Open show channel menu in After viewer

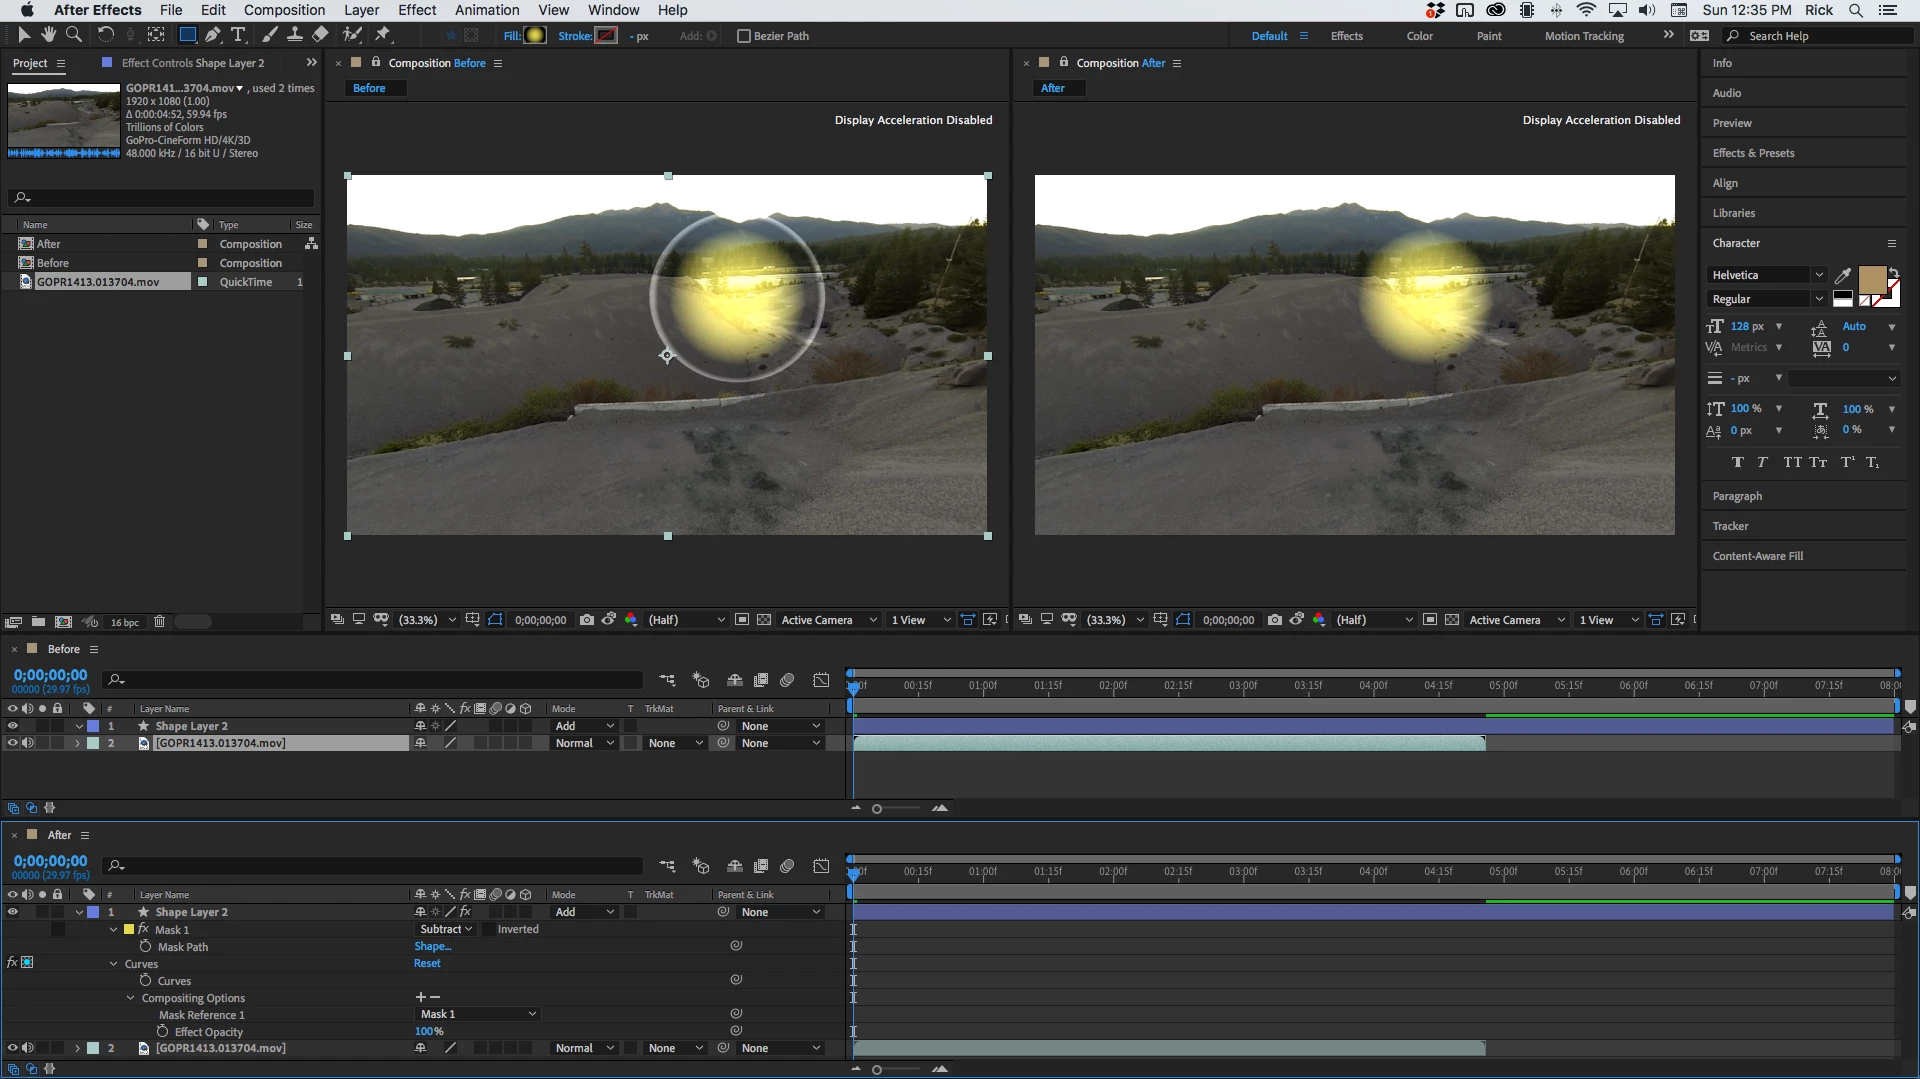pos(1319,620)
